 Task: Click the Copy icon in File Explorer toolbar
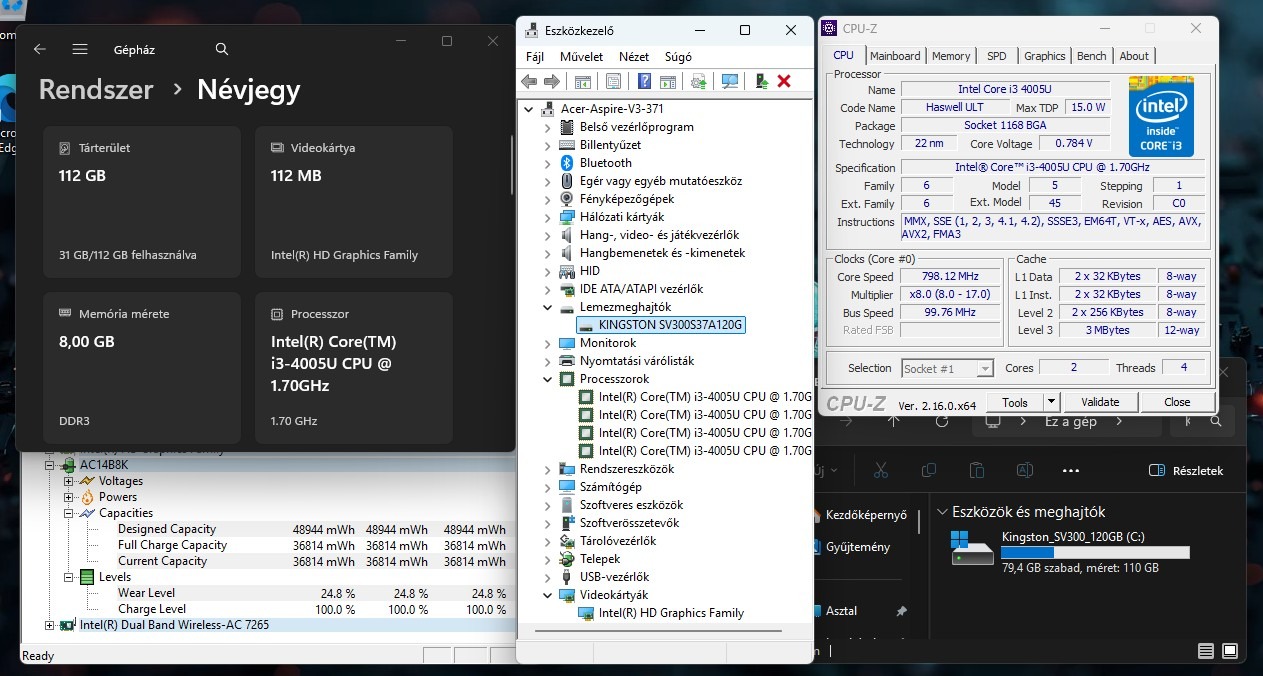click(x=929, y=470)
